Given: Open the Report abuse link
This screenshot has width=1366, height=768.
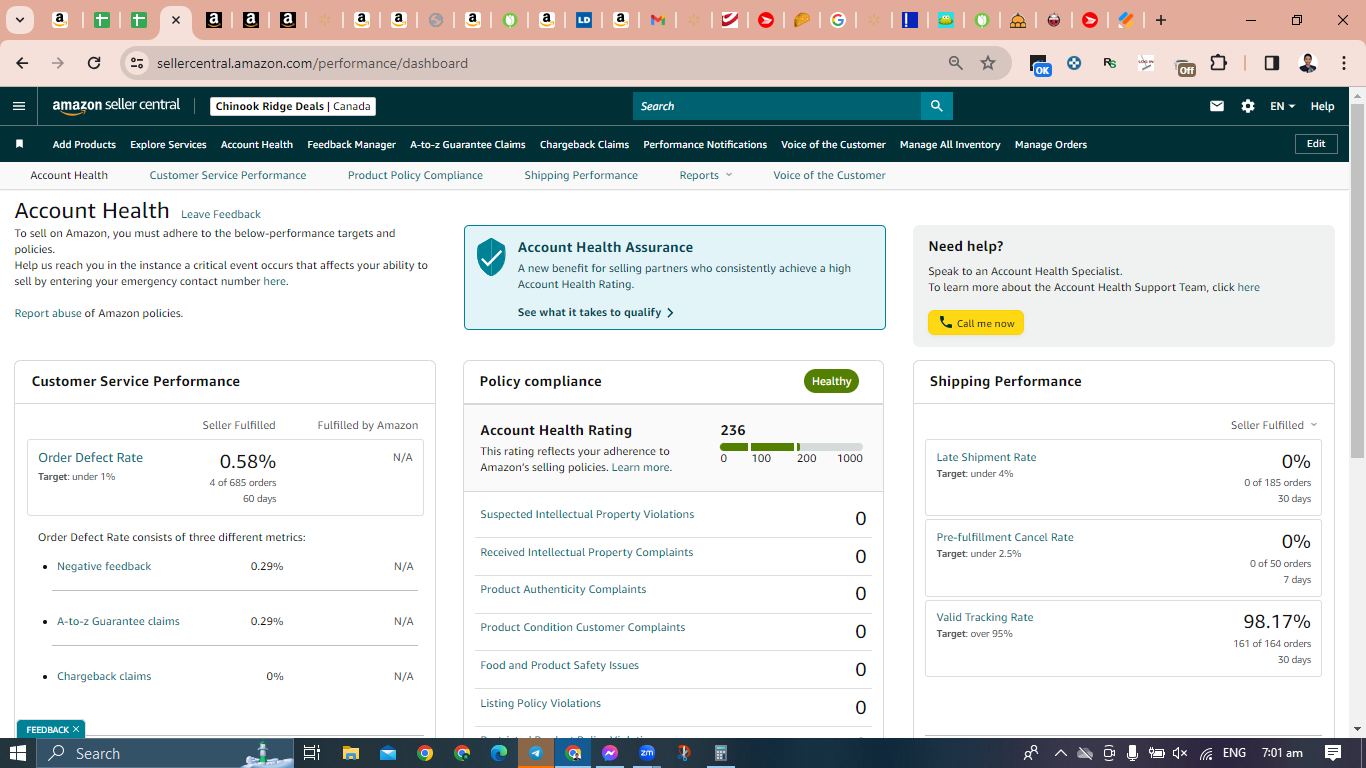Looking at the screenshot, I should coord(48,313).
